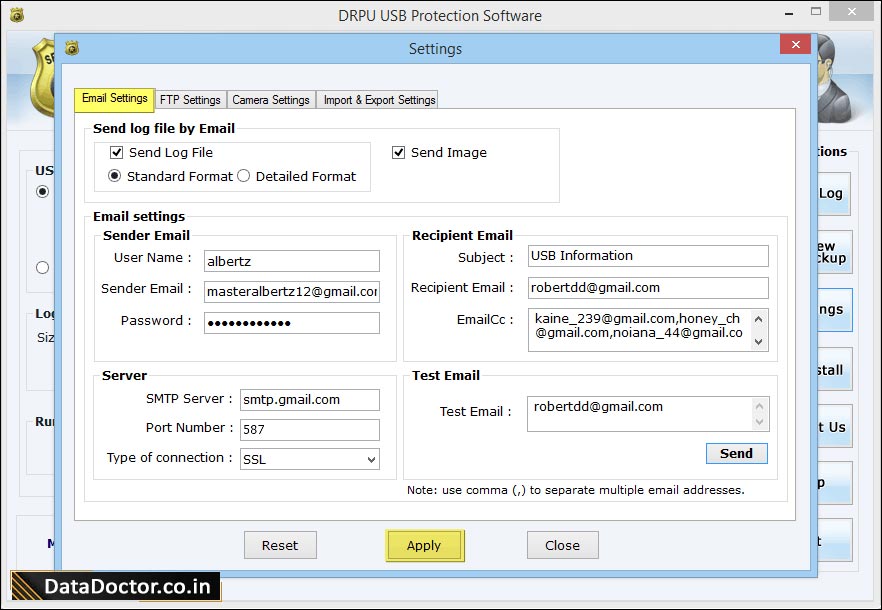
Task: Select the Detailed Format radio button
Action: (x=243, y=176)
